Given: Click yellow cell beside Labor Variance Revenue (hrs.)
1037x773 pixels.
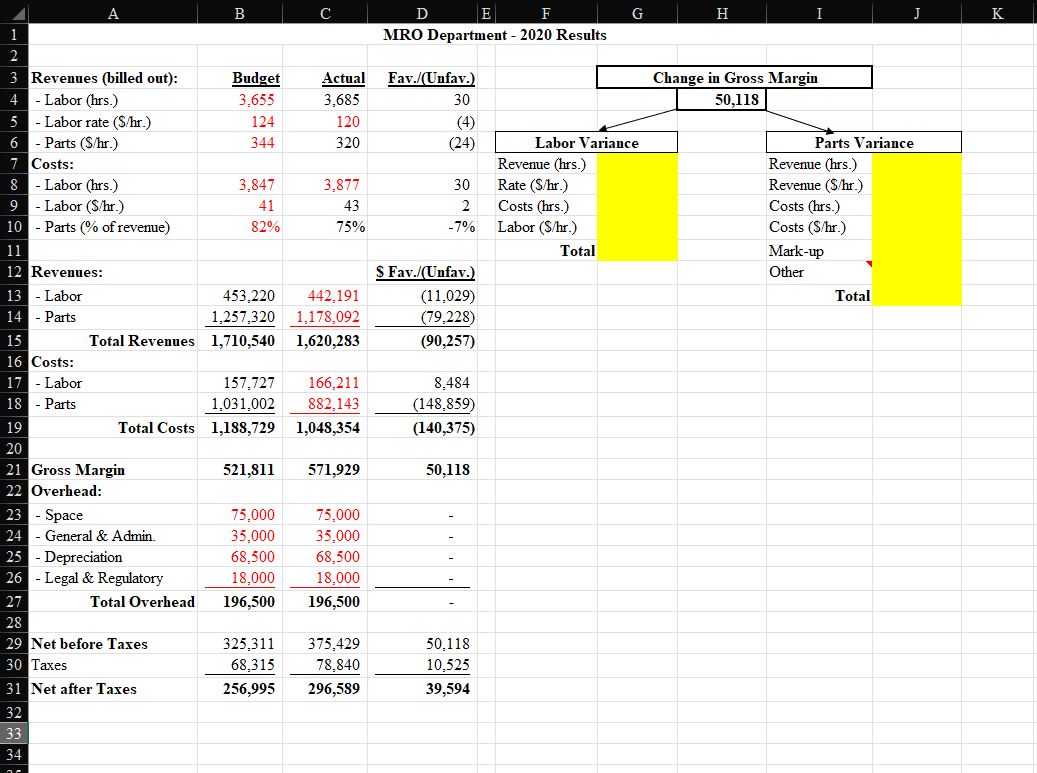Looking at the screenshot, I should pos(638,164).
